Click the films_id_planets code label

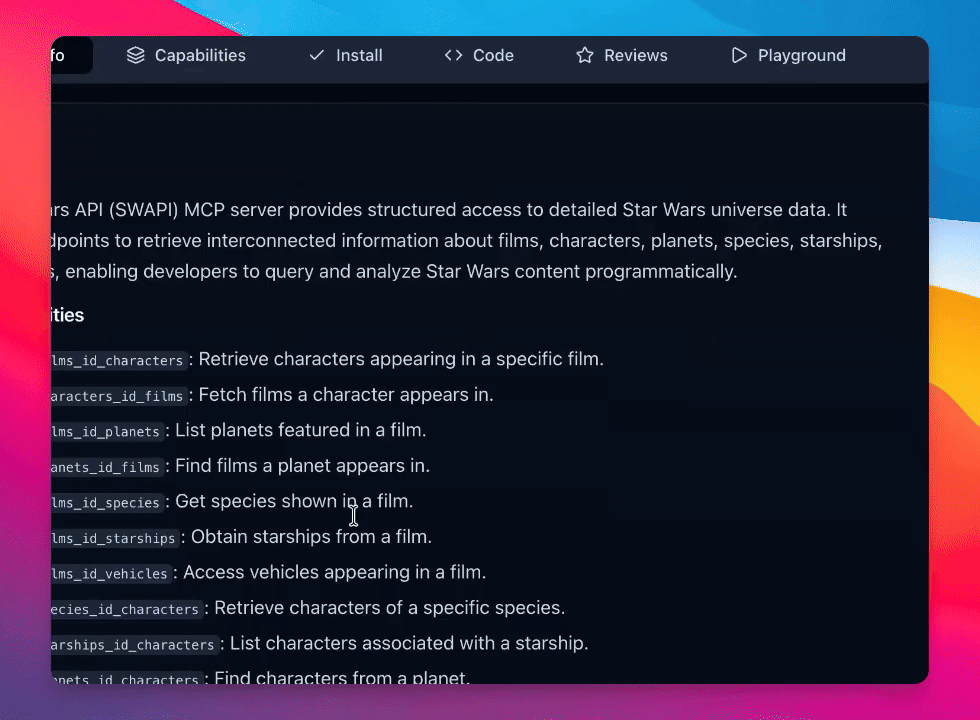(x=107, y=432)
